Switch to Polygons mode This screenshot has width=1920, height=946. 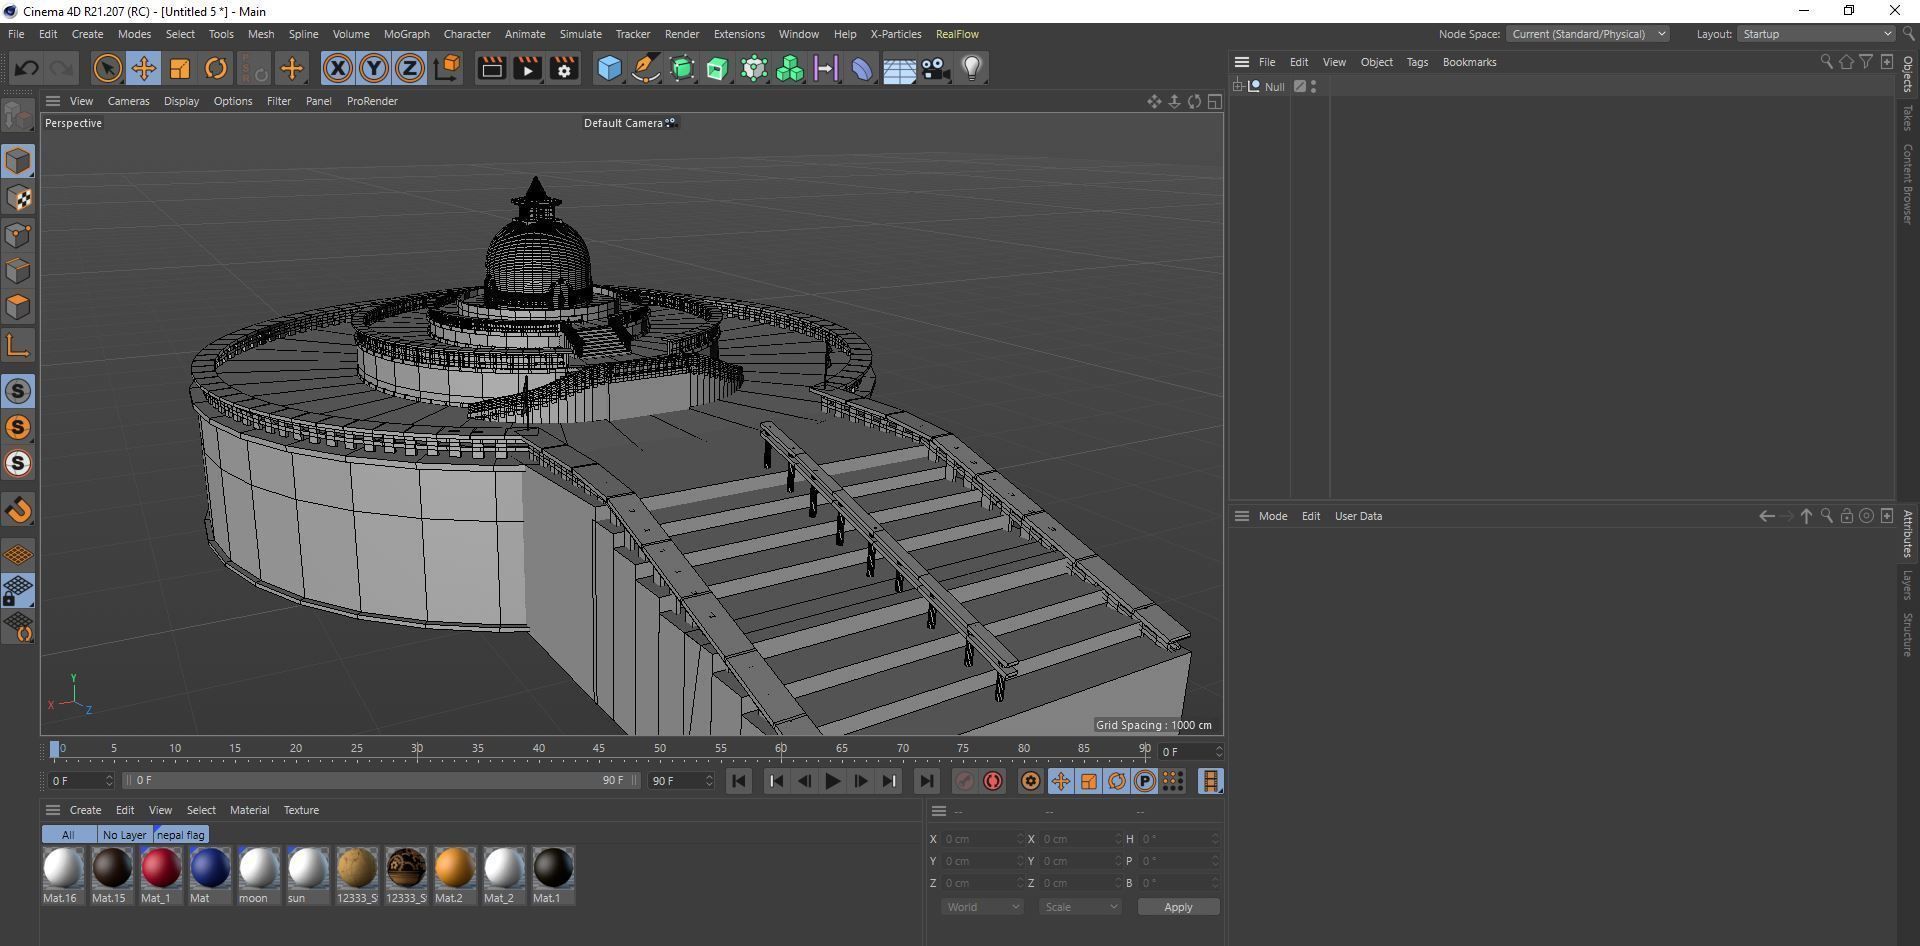point(18,307)
